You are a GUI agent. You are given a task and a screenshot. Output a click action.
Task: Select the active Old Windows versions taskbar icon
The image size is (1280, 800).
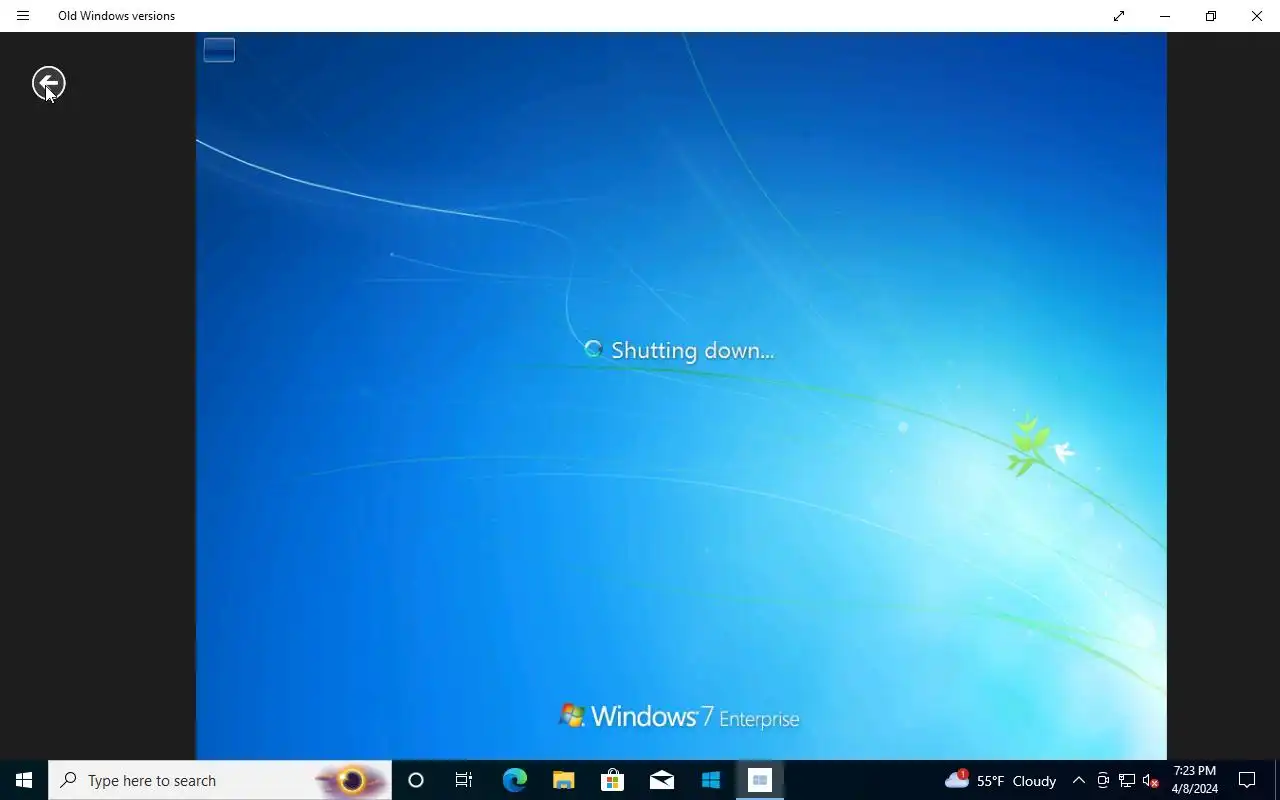click(x=759, y=780)
